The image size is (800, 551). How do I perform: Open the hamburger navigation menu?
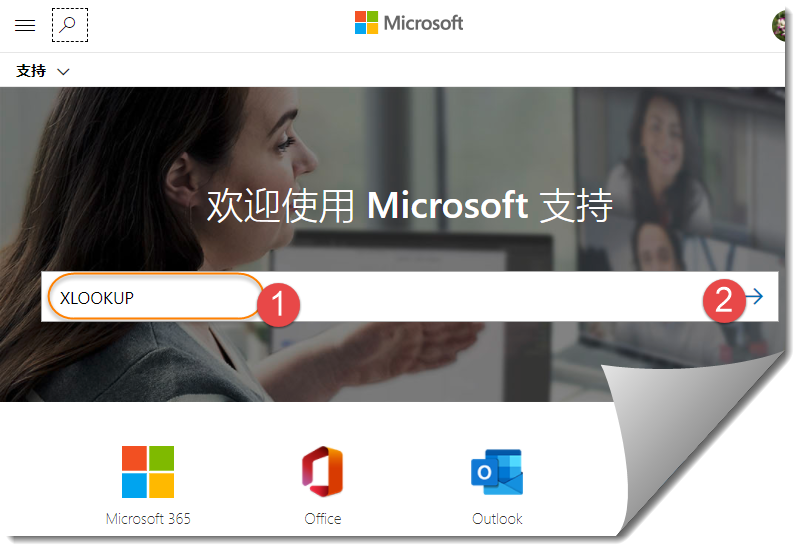tap(25, 25)
